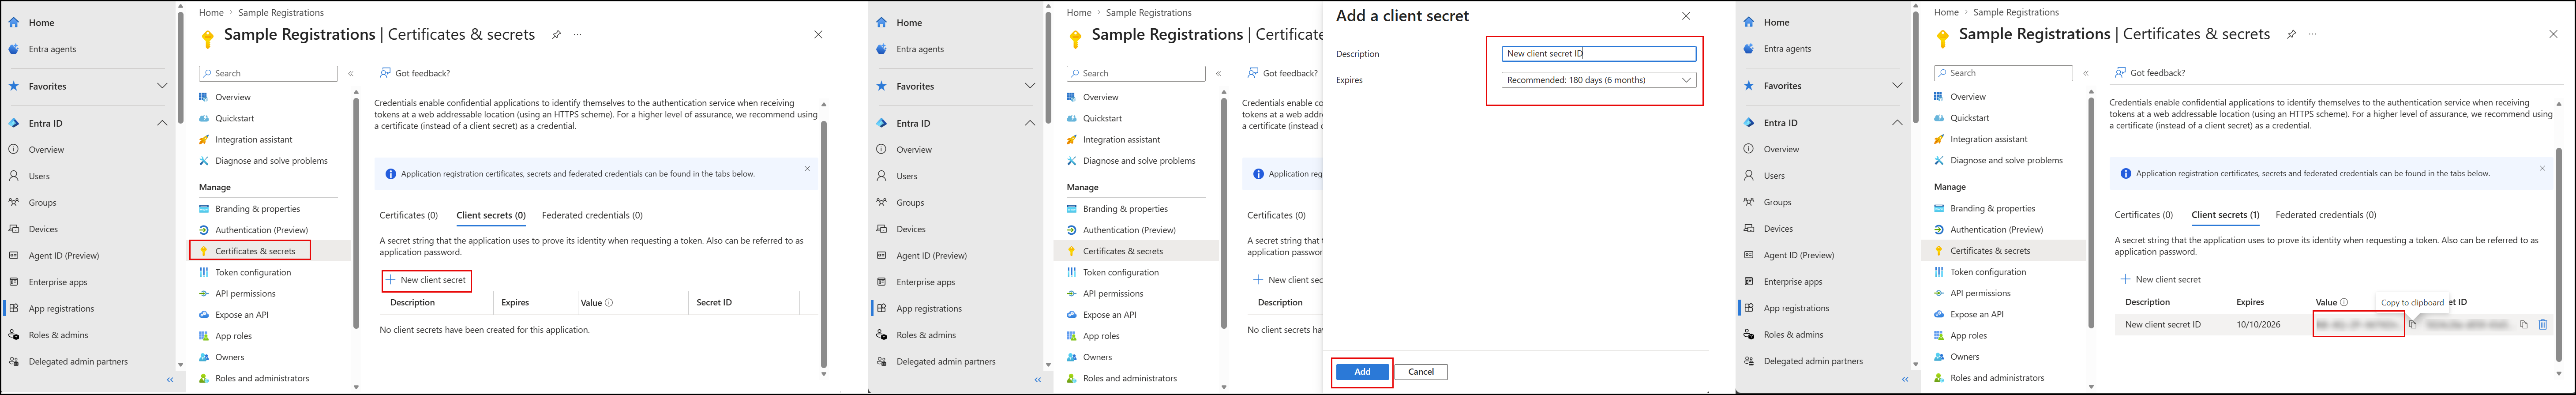
Task: Open Roles & admins in the left screenshot
Action: (58, 335)
